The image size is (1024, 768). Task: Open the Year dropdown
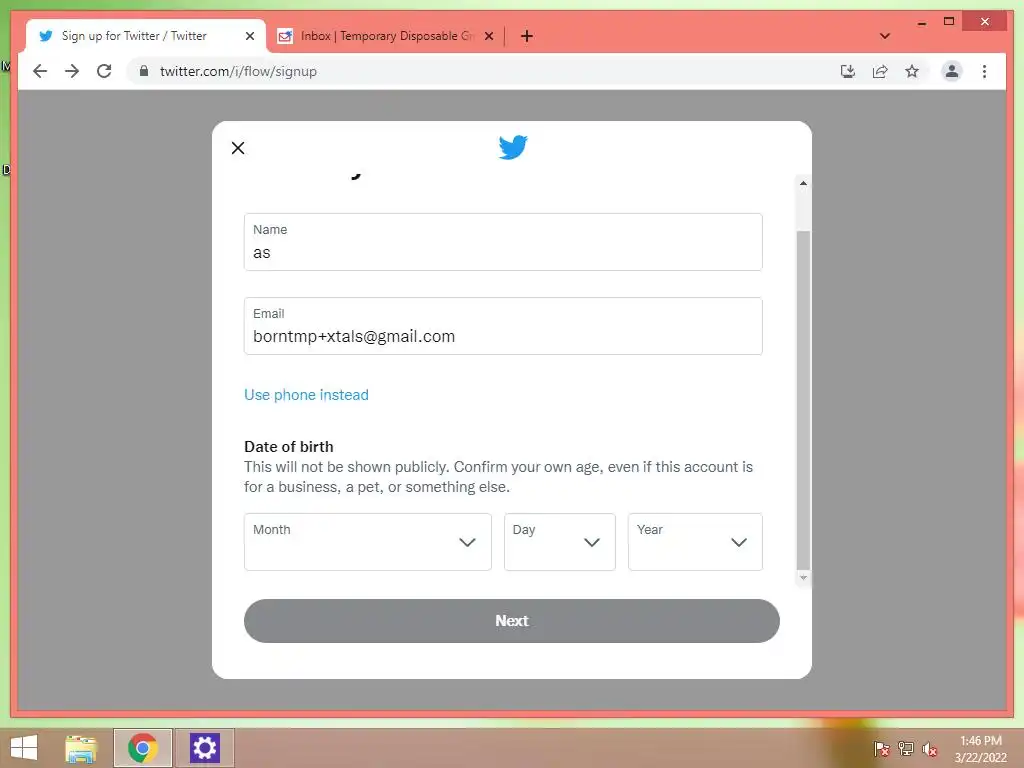[695, 541]
